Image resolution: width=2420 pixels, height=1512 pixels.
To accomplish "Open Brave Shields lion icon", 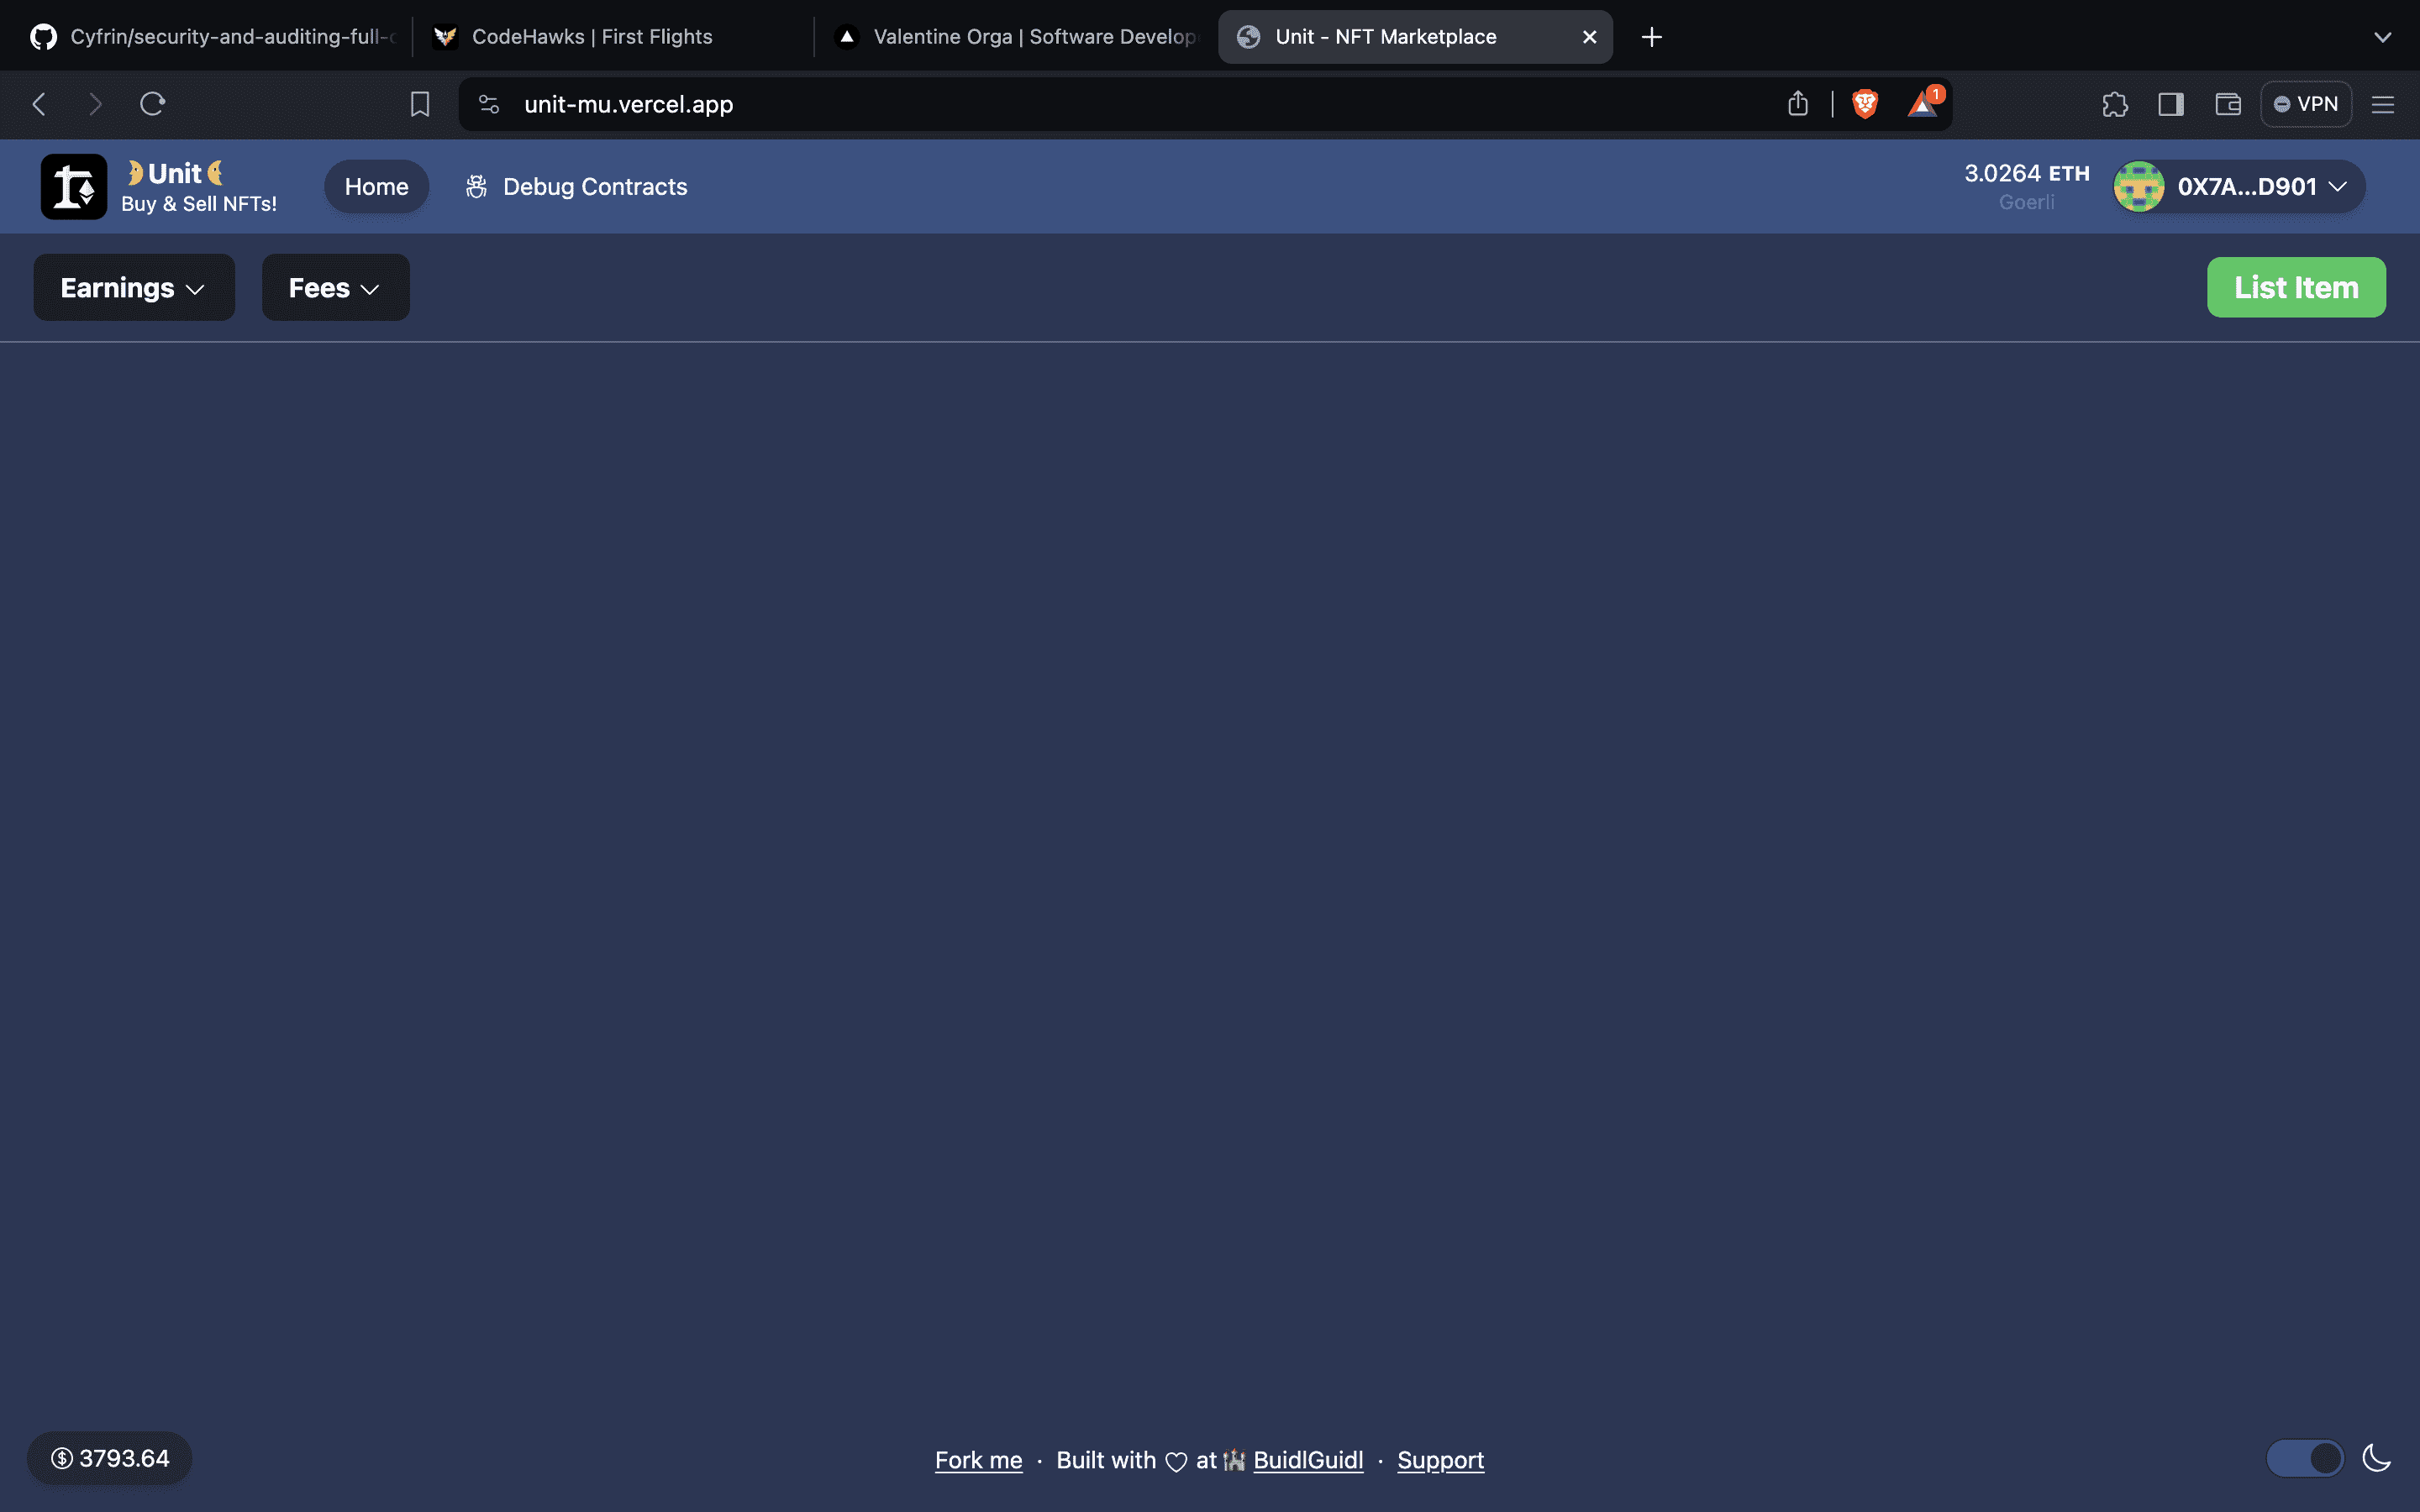I will click(1865, 104).
